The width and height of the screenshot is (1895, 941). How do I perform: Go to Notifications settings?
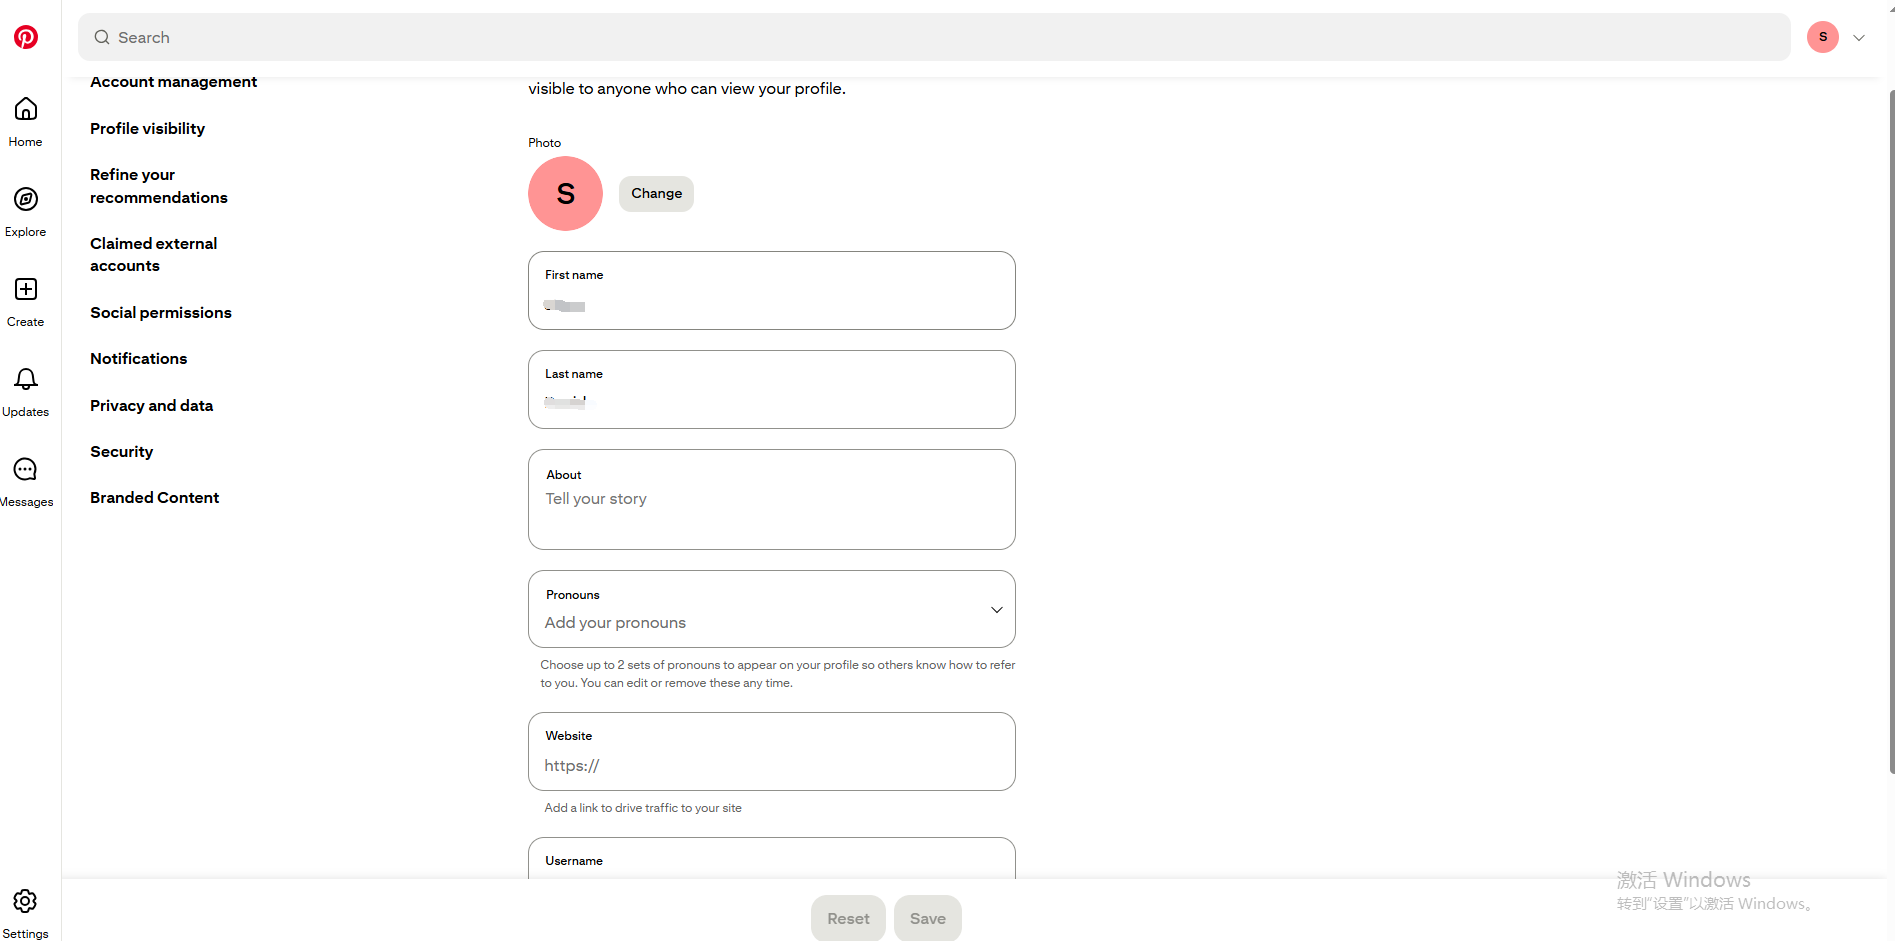click(138, 358)
